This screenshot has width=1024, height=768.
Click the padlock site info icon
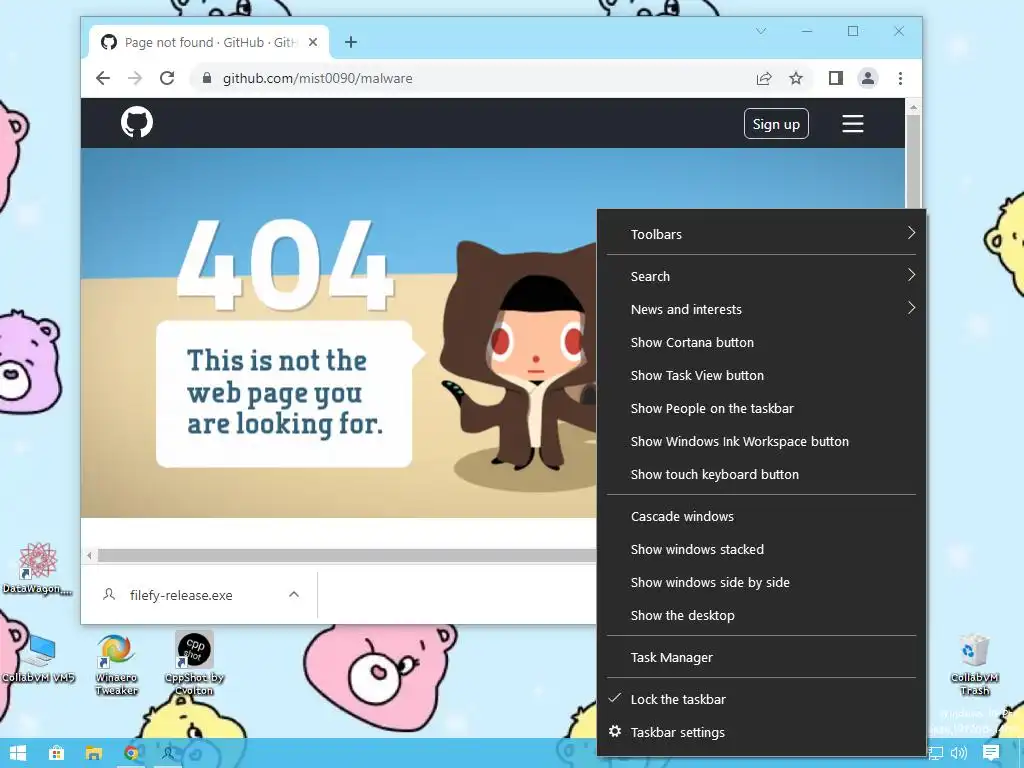click(x=207, y=78)
